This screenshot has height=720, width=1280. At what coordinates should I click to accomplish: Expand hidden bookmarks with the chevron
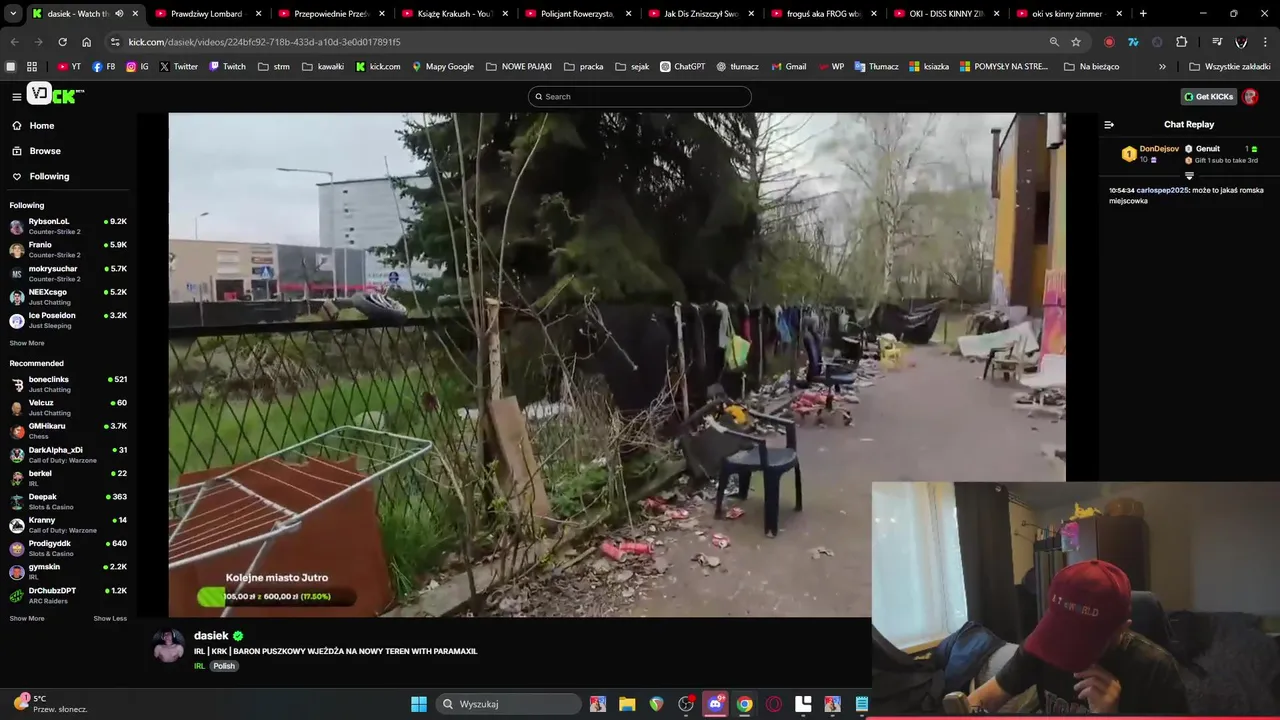pyautogui.click(x=1162, y=66)
